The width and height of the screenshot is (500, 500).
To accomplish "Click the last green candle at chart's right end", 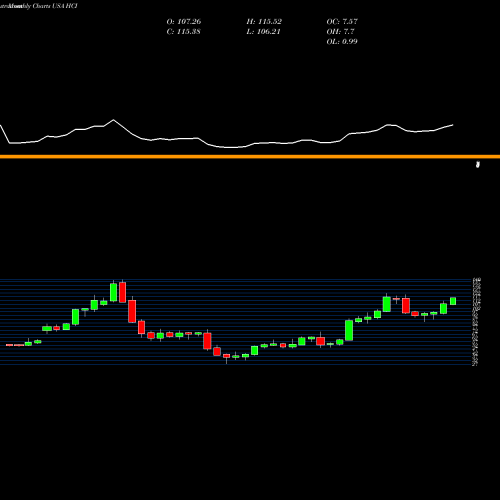I will tap(453, 301).
